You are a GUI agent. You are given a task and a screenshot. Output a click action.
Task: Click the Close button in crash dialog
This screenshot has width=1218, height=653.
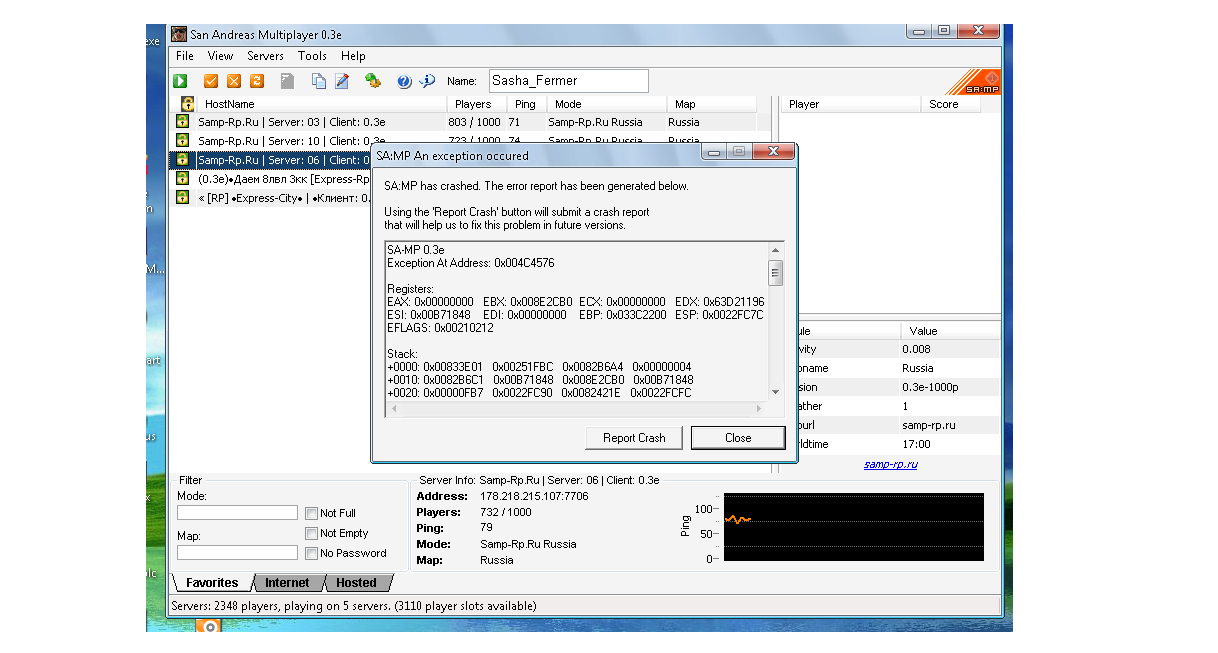[738, 438]
